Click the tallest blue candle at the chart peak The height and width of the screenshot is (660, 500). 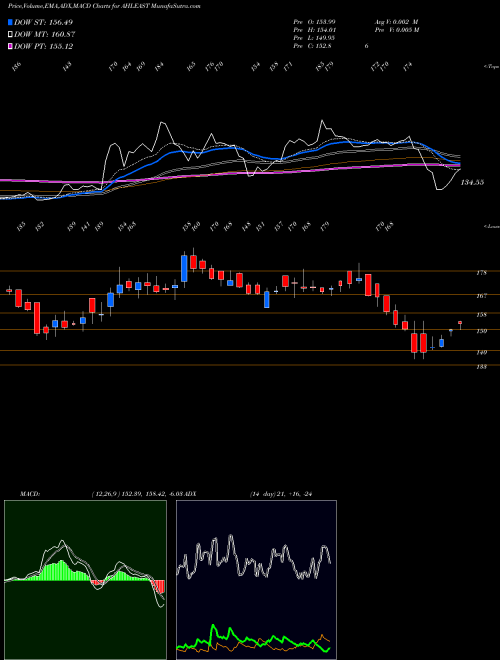coord(184,268)
